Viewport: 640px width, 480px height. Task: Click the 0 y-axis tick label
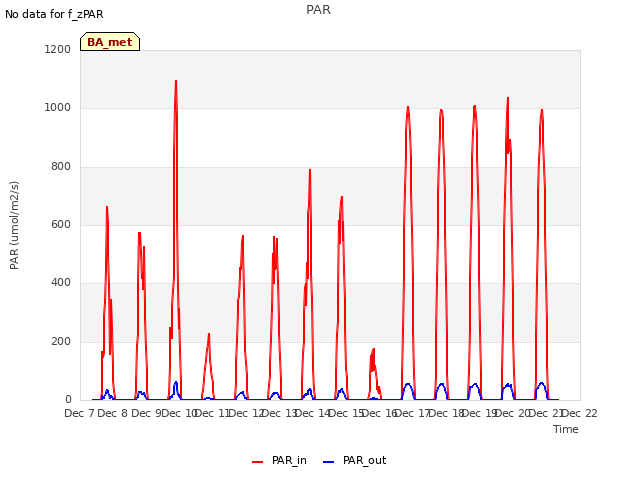(x=68, y=400)
